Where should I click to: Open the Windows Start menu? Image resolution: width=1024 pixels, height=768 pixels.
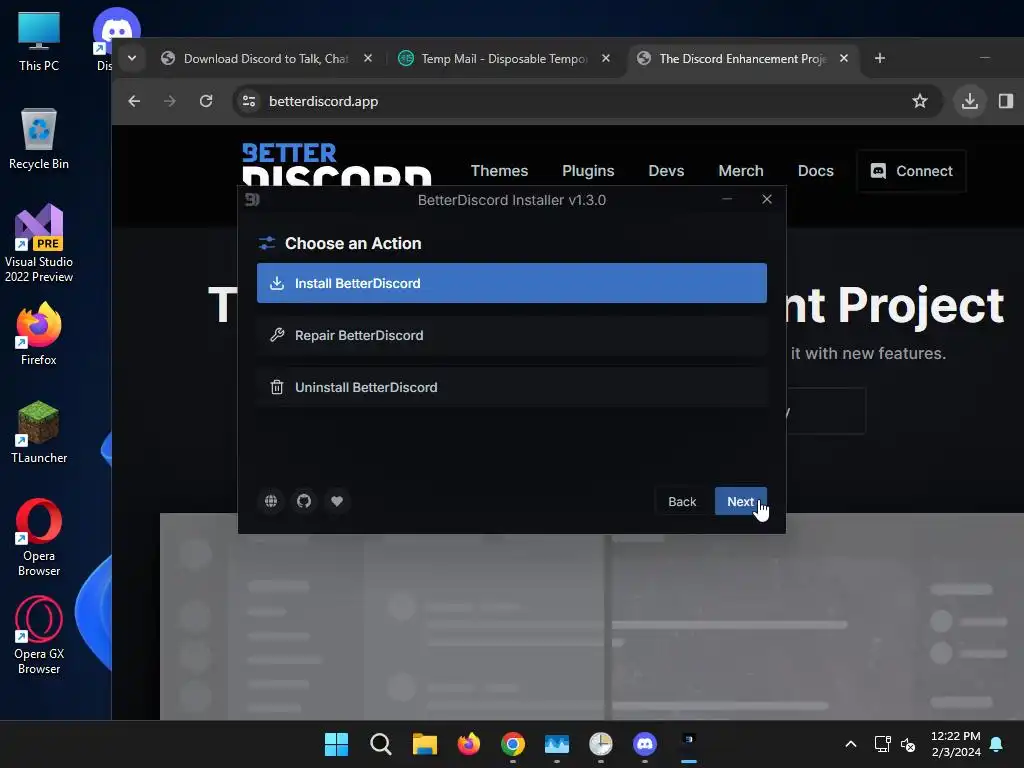click(x=336, y=744)
